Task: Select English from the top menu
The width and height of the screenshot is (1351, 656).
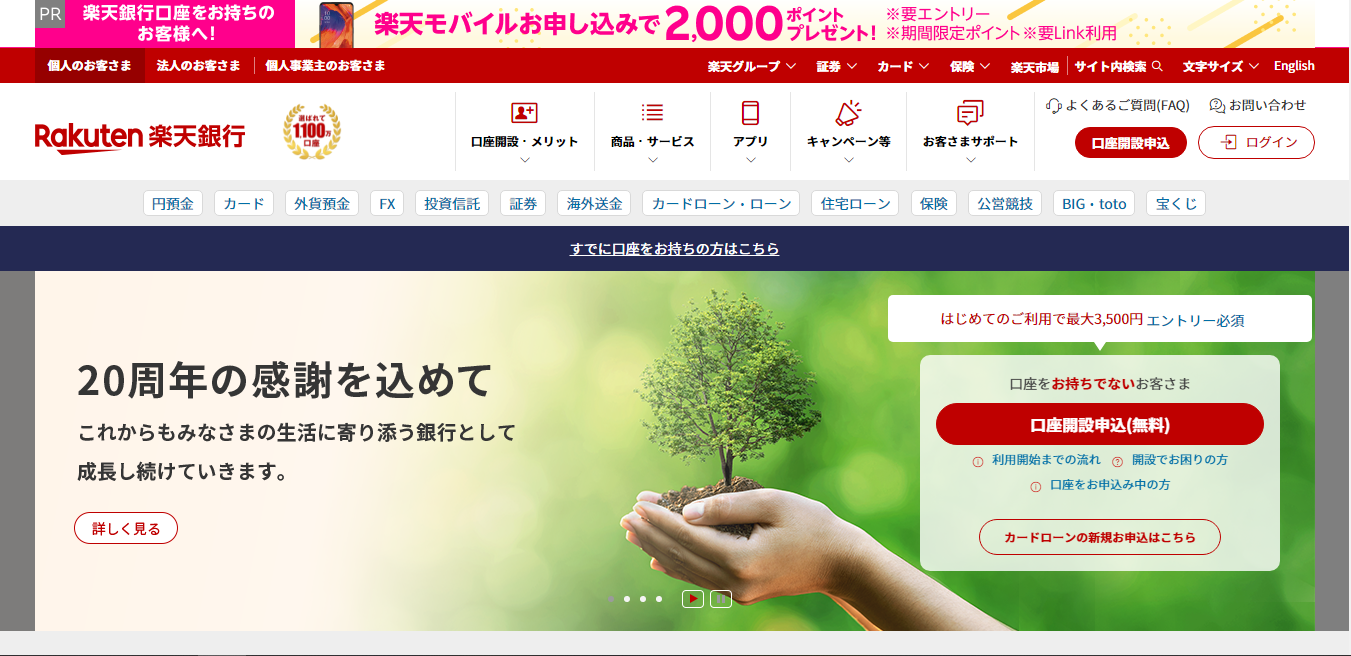Action: 1293,65
